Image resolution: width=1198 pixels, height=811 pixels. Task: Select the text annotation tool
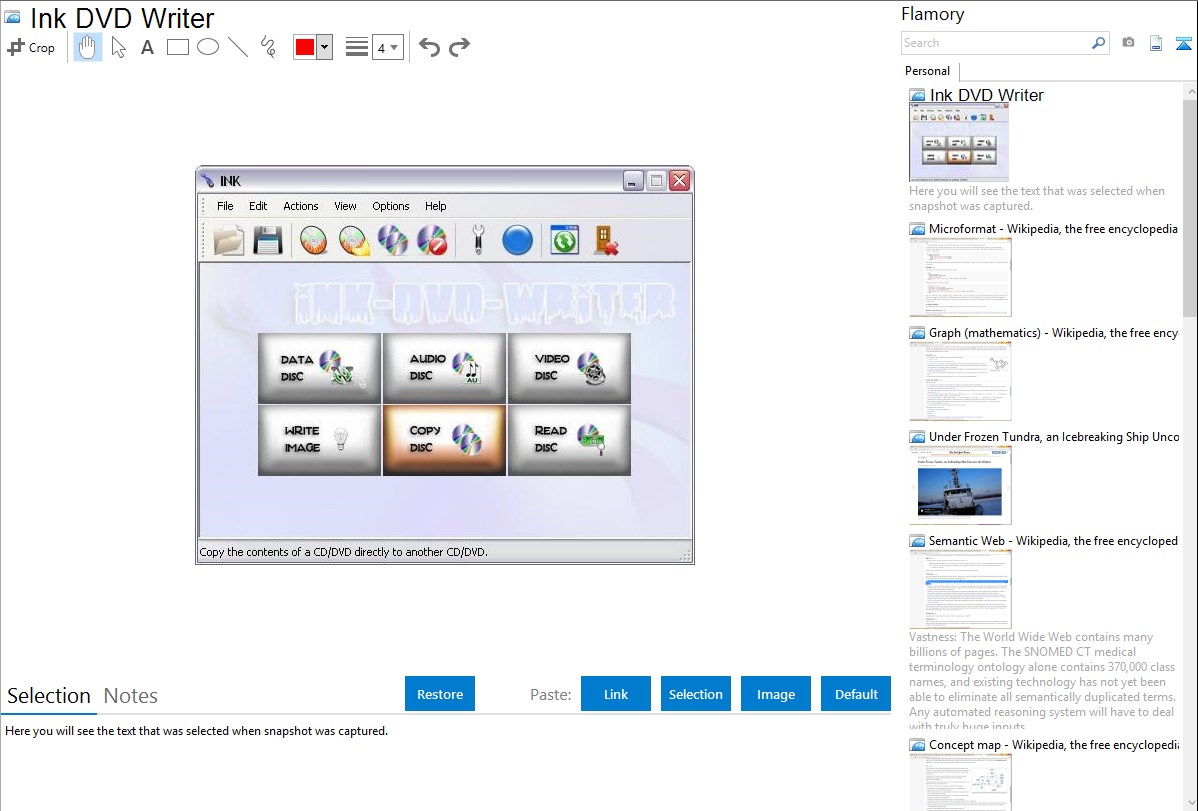147,47
